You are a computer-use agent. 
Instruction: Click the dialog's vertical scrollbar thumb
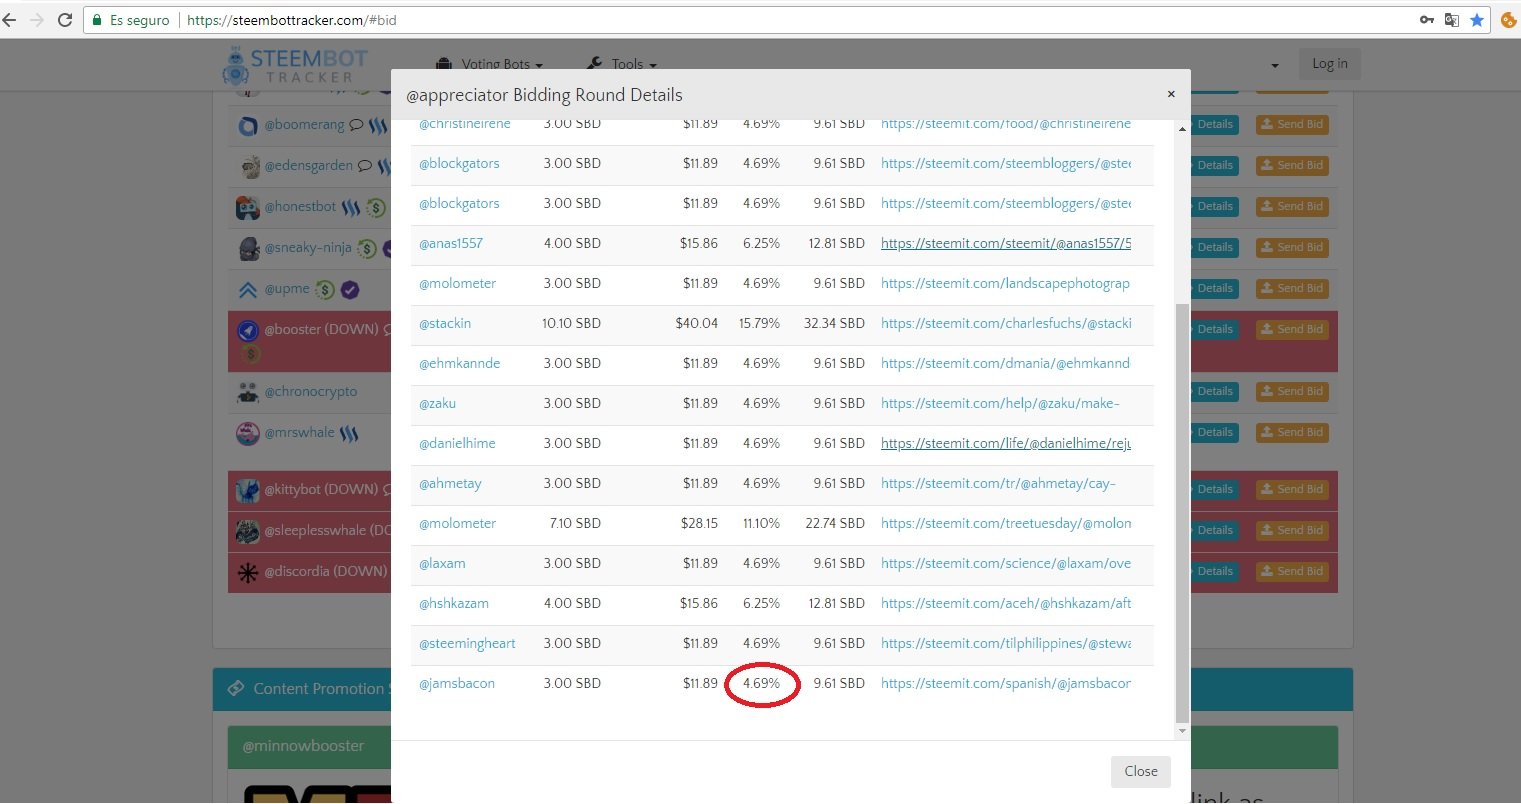(x=1182, y=513)
